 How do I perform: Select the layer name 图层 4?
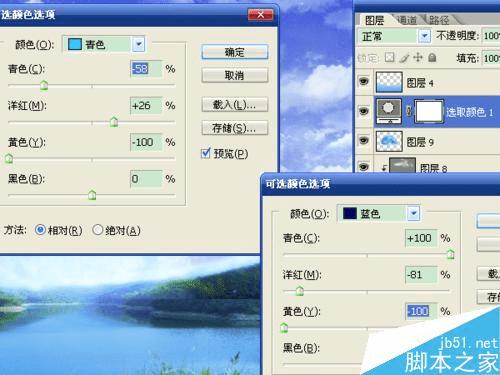point(420,83)
